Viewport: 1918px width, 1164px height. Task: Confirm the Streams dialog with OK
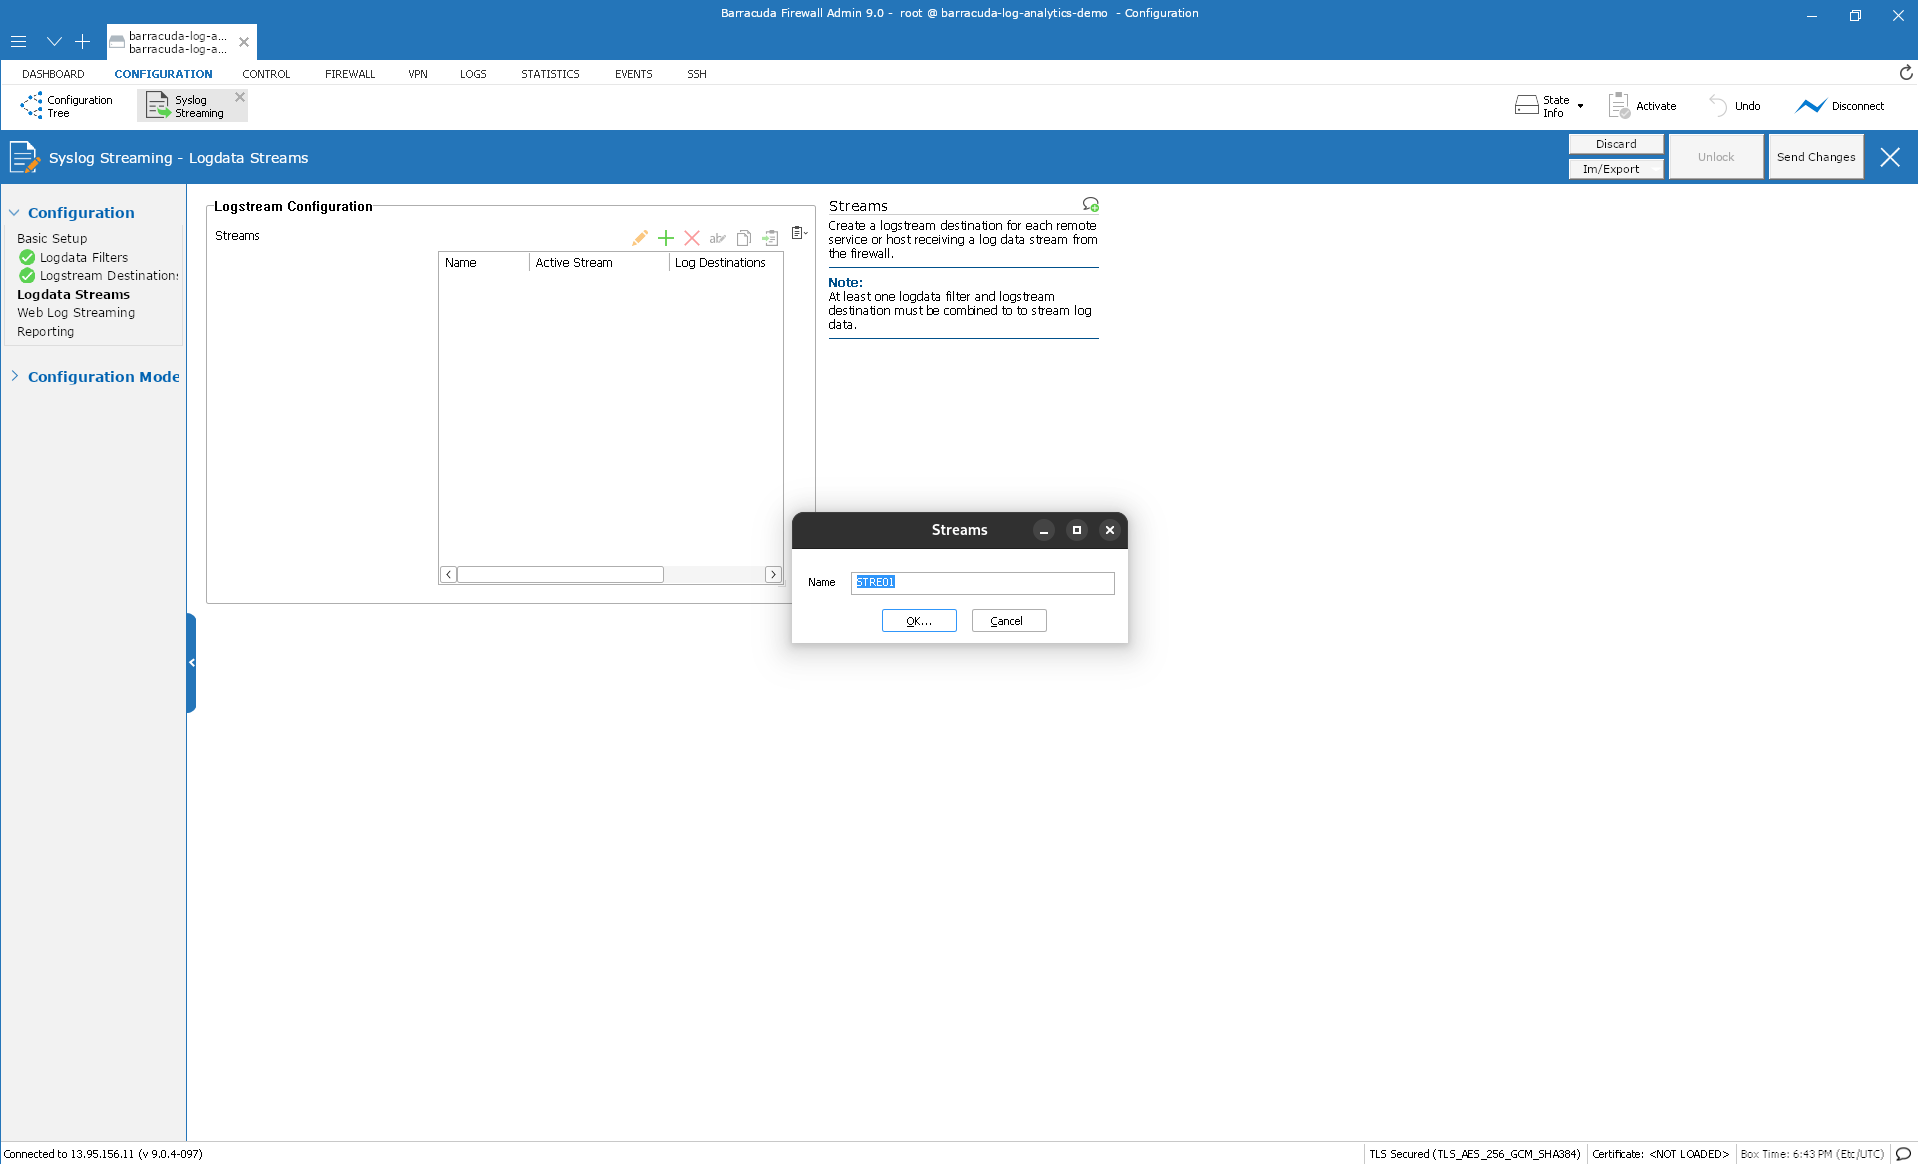[x=919, y=621]
